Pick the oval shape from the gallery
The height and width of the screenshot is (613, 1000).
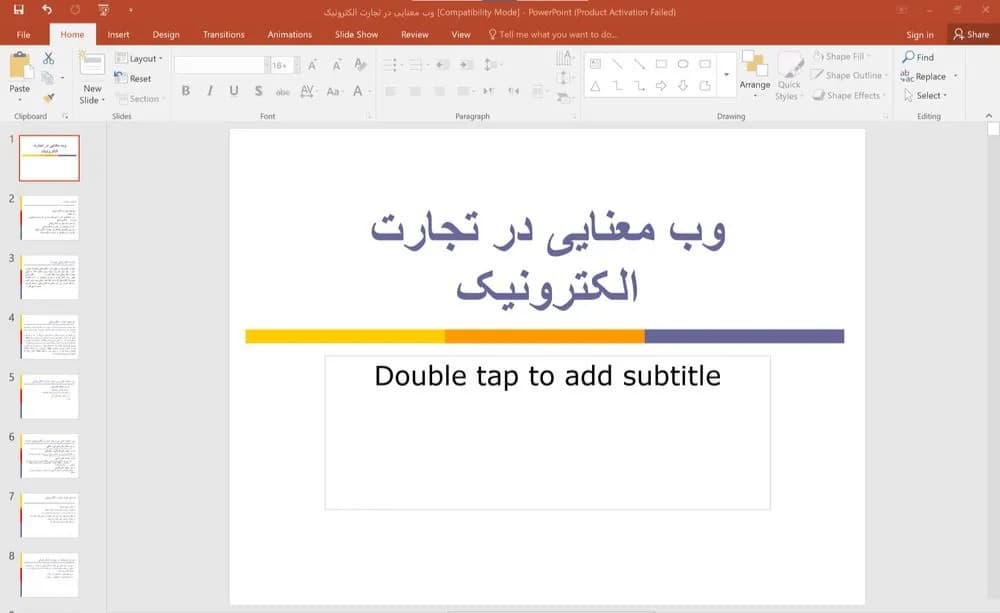click(x=683, y=64)
